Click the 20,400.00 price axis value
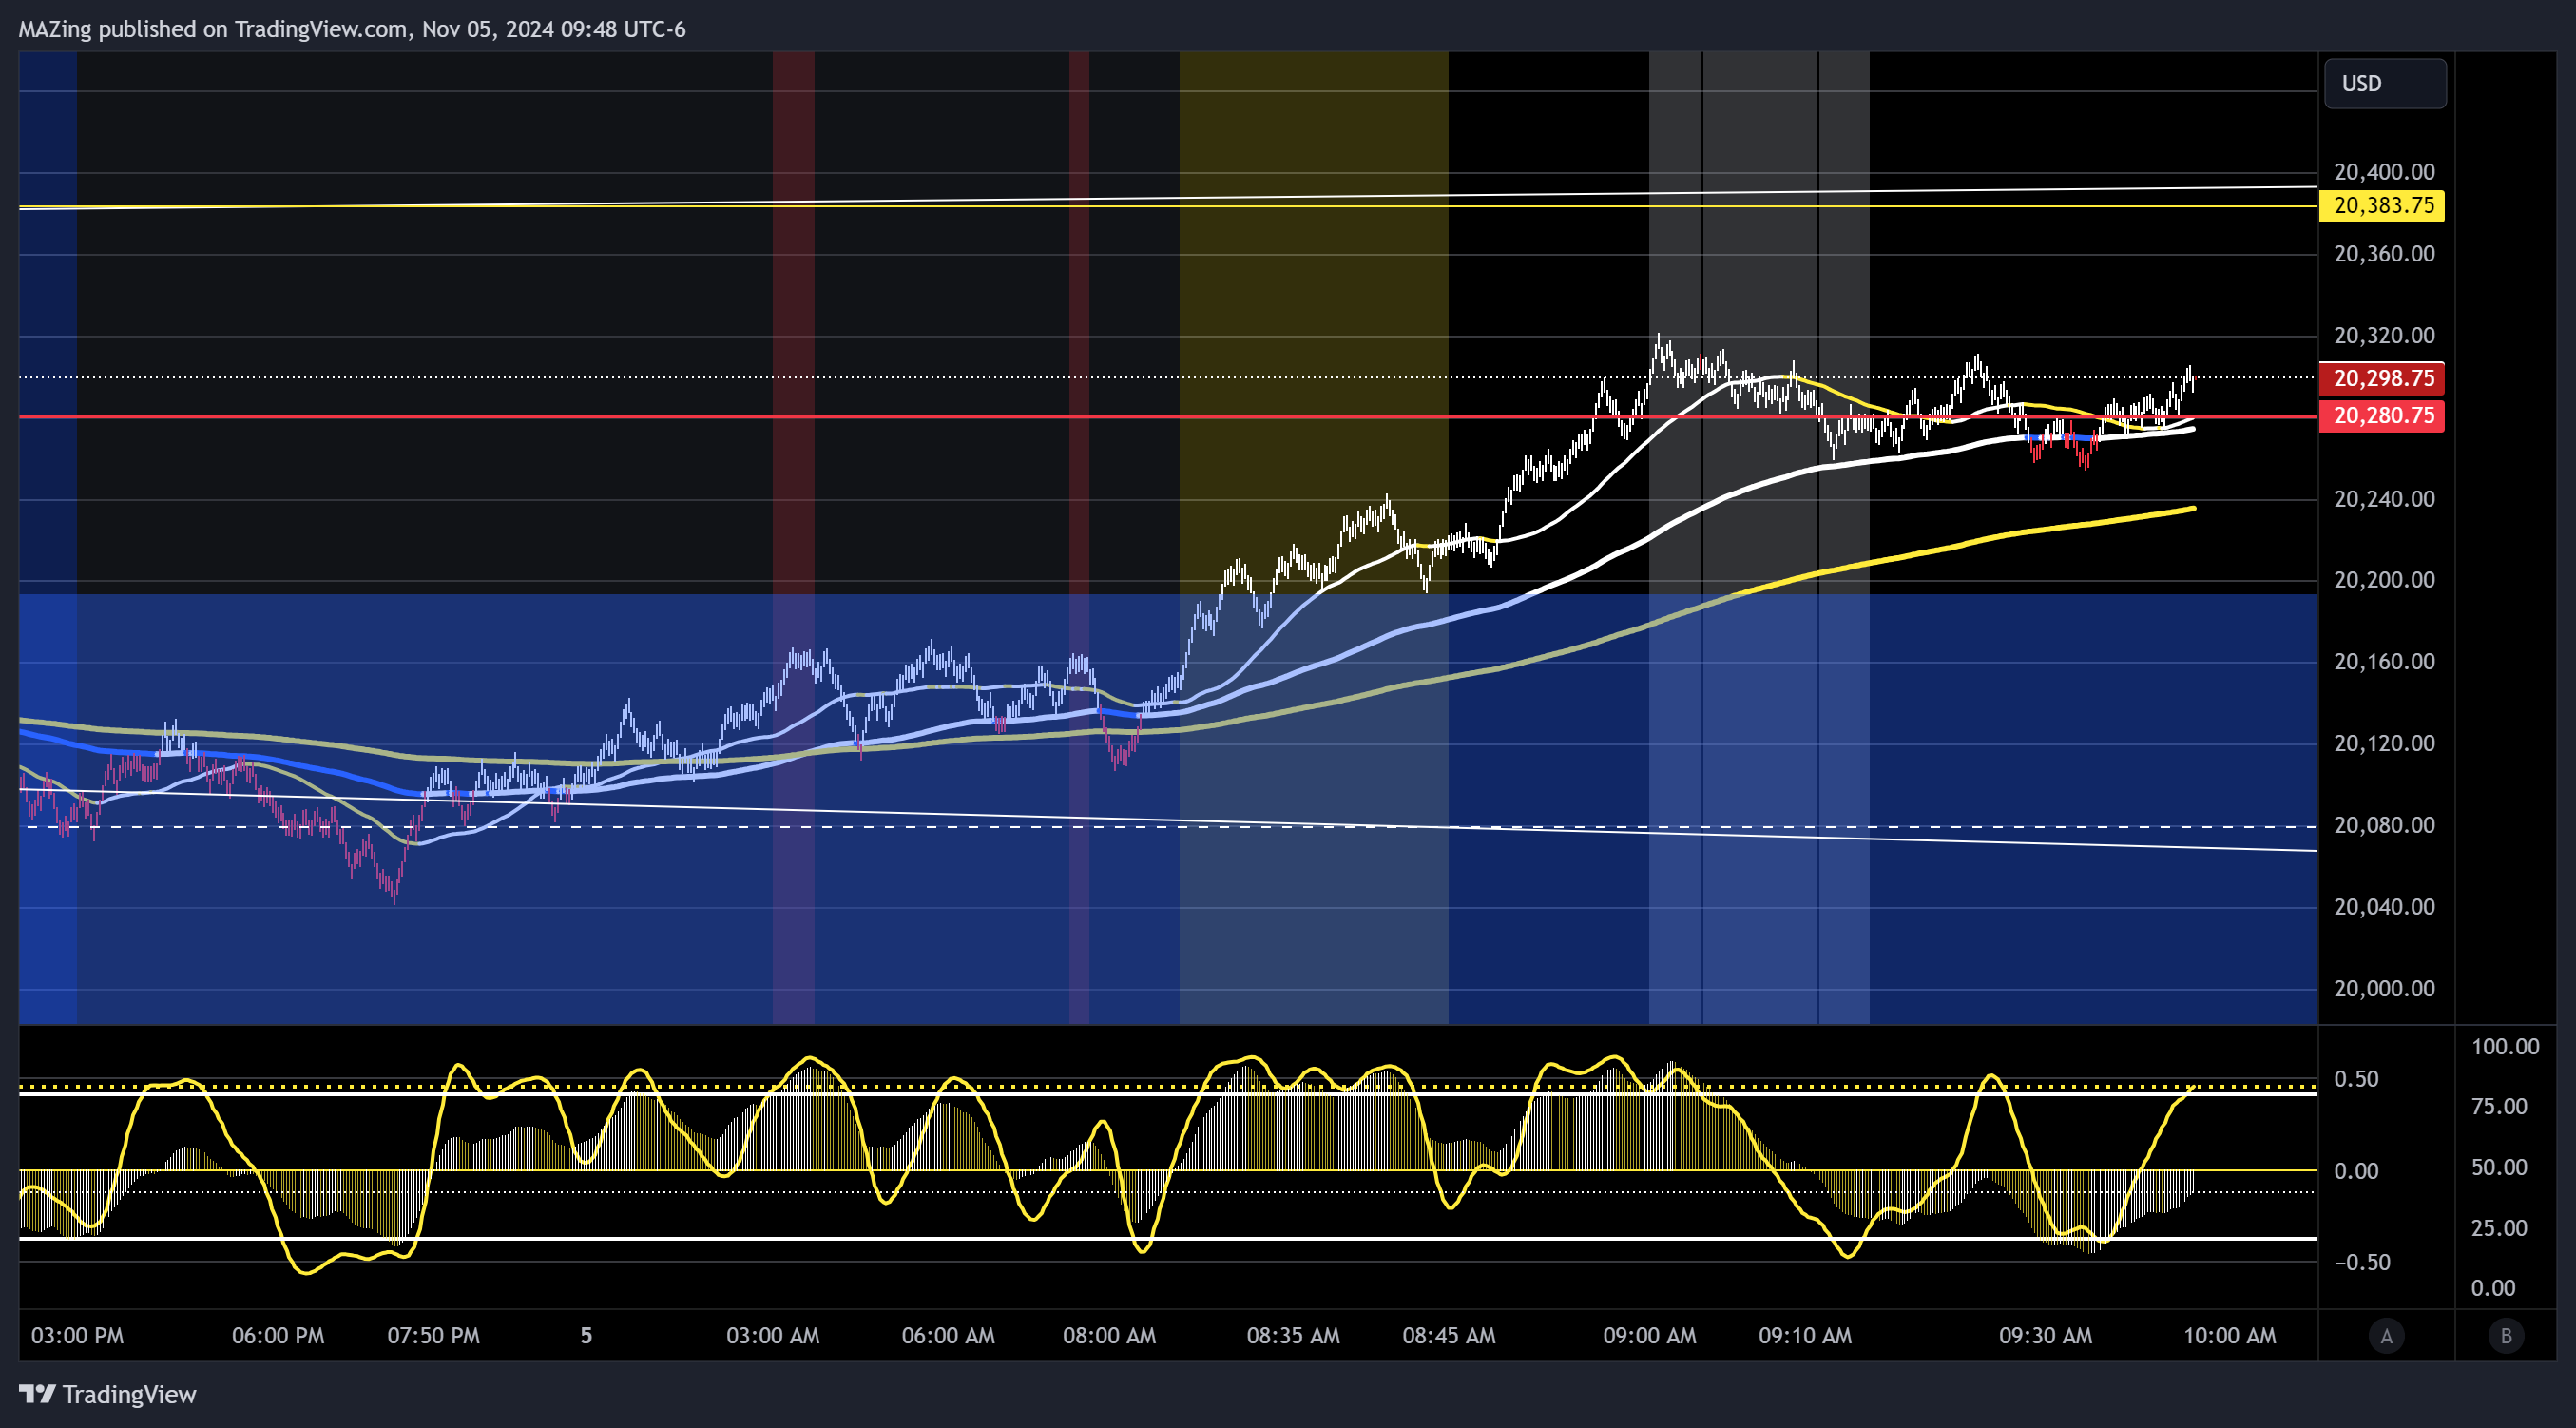The height and width of the screenshot is (1428, 2576). [x=2384, y=172]
